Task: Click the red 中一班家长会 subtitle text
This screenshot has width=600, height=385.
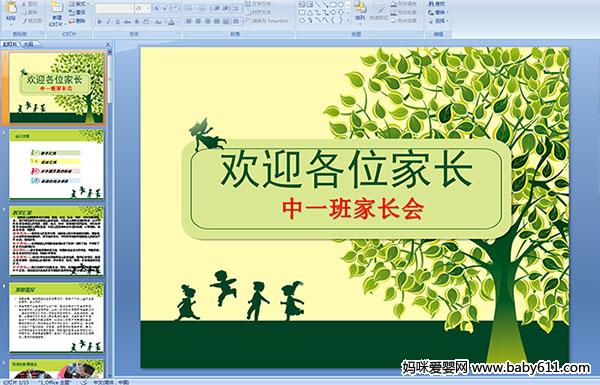Action: [353, 209]
